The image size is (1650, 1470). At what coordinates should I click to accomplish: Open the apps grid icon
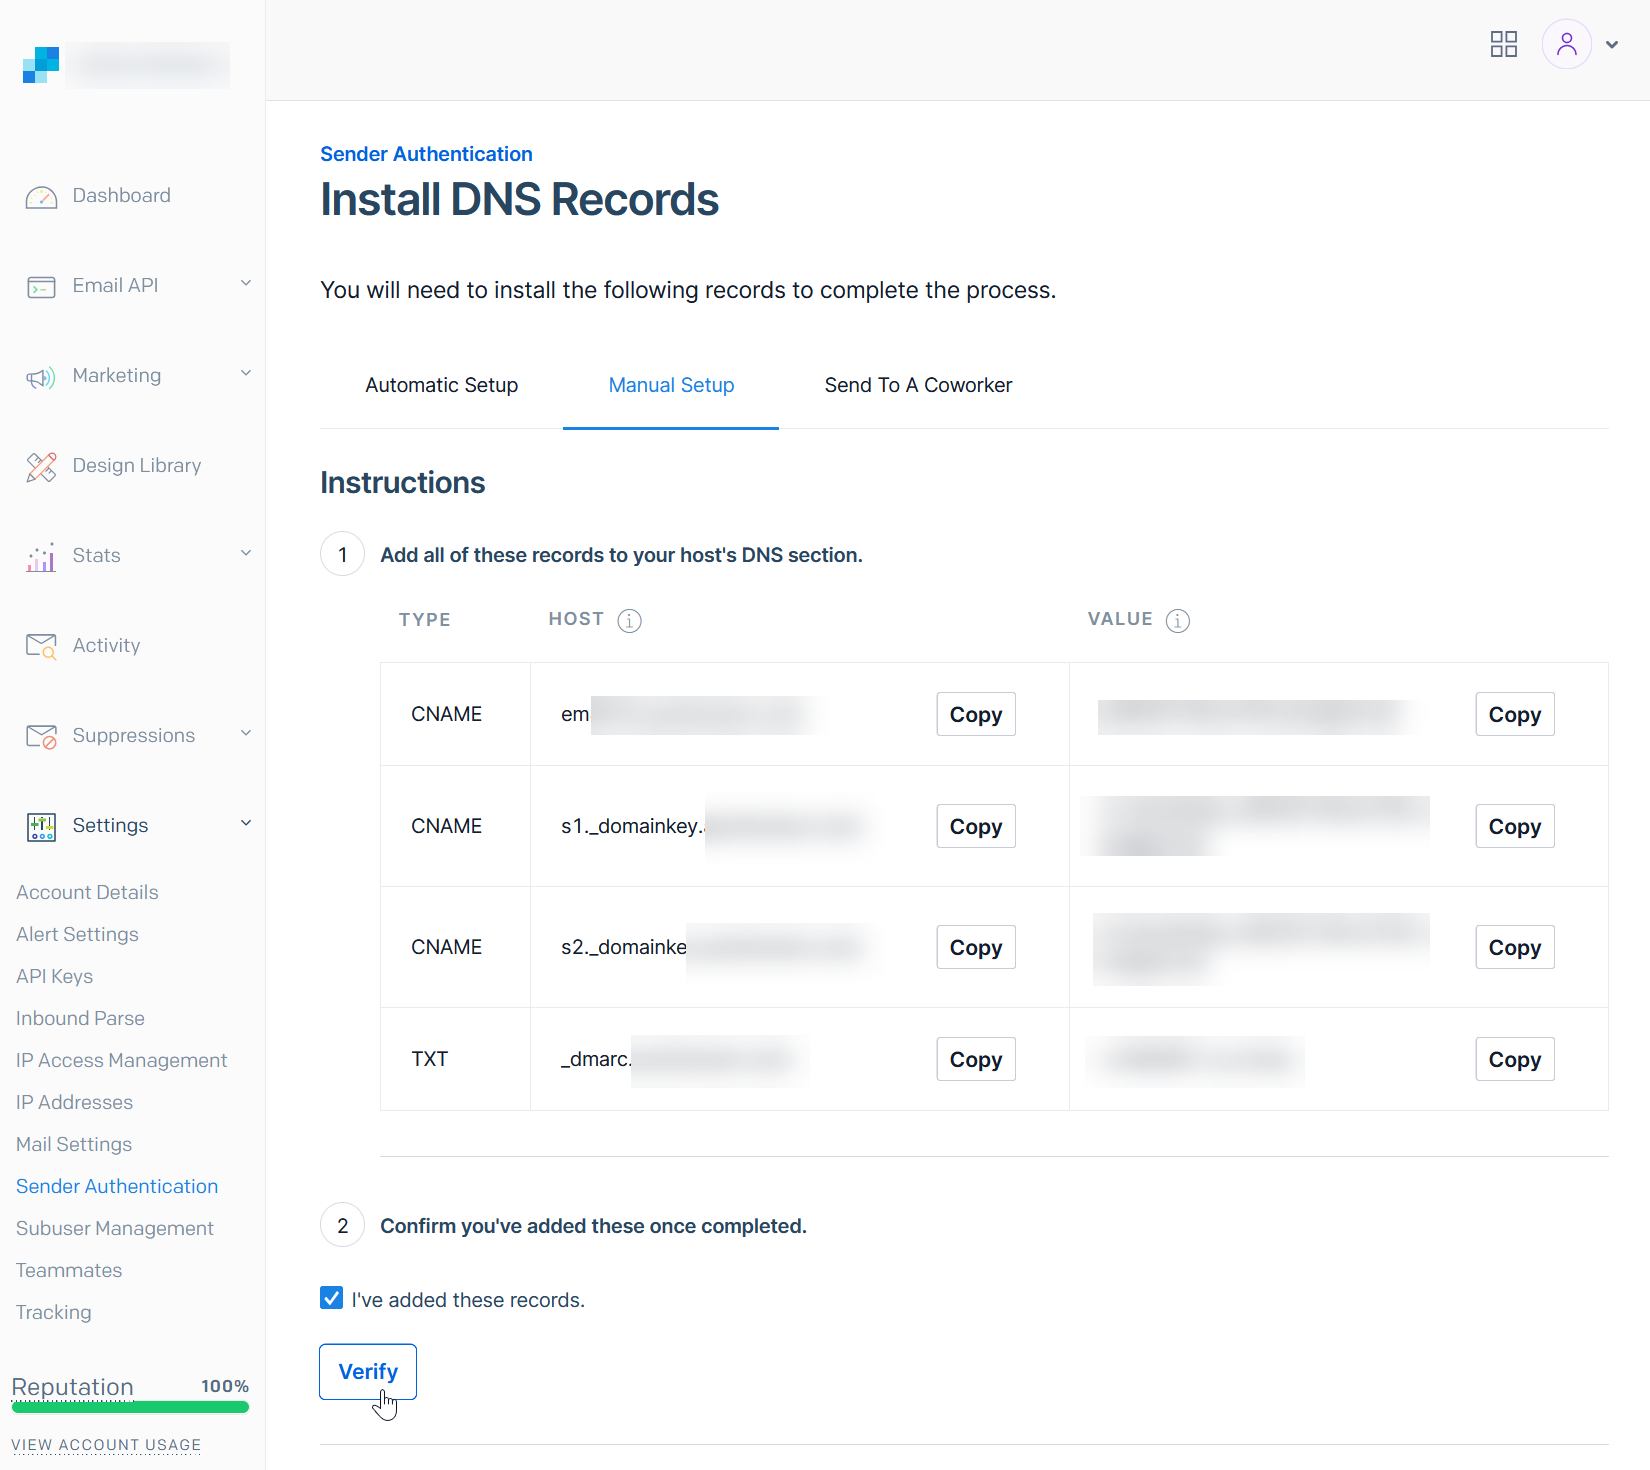[1504, 44]
